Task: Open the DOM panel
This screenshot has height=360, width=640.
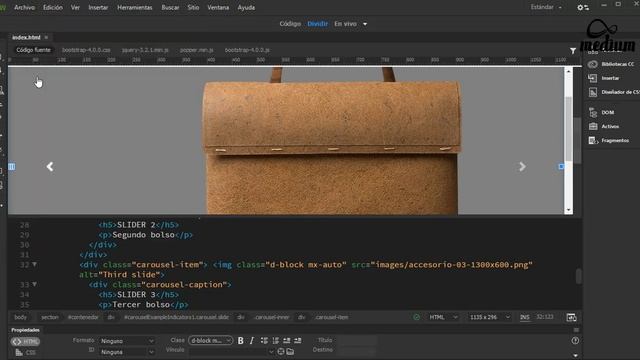Action: click(x=602, y=112)
